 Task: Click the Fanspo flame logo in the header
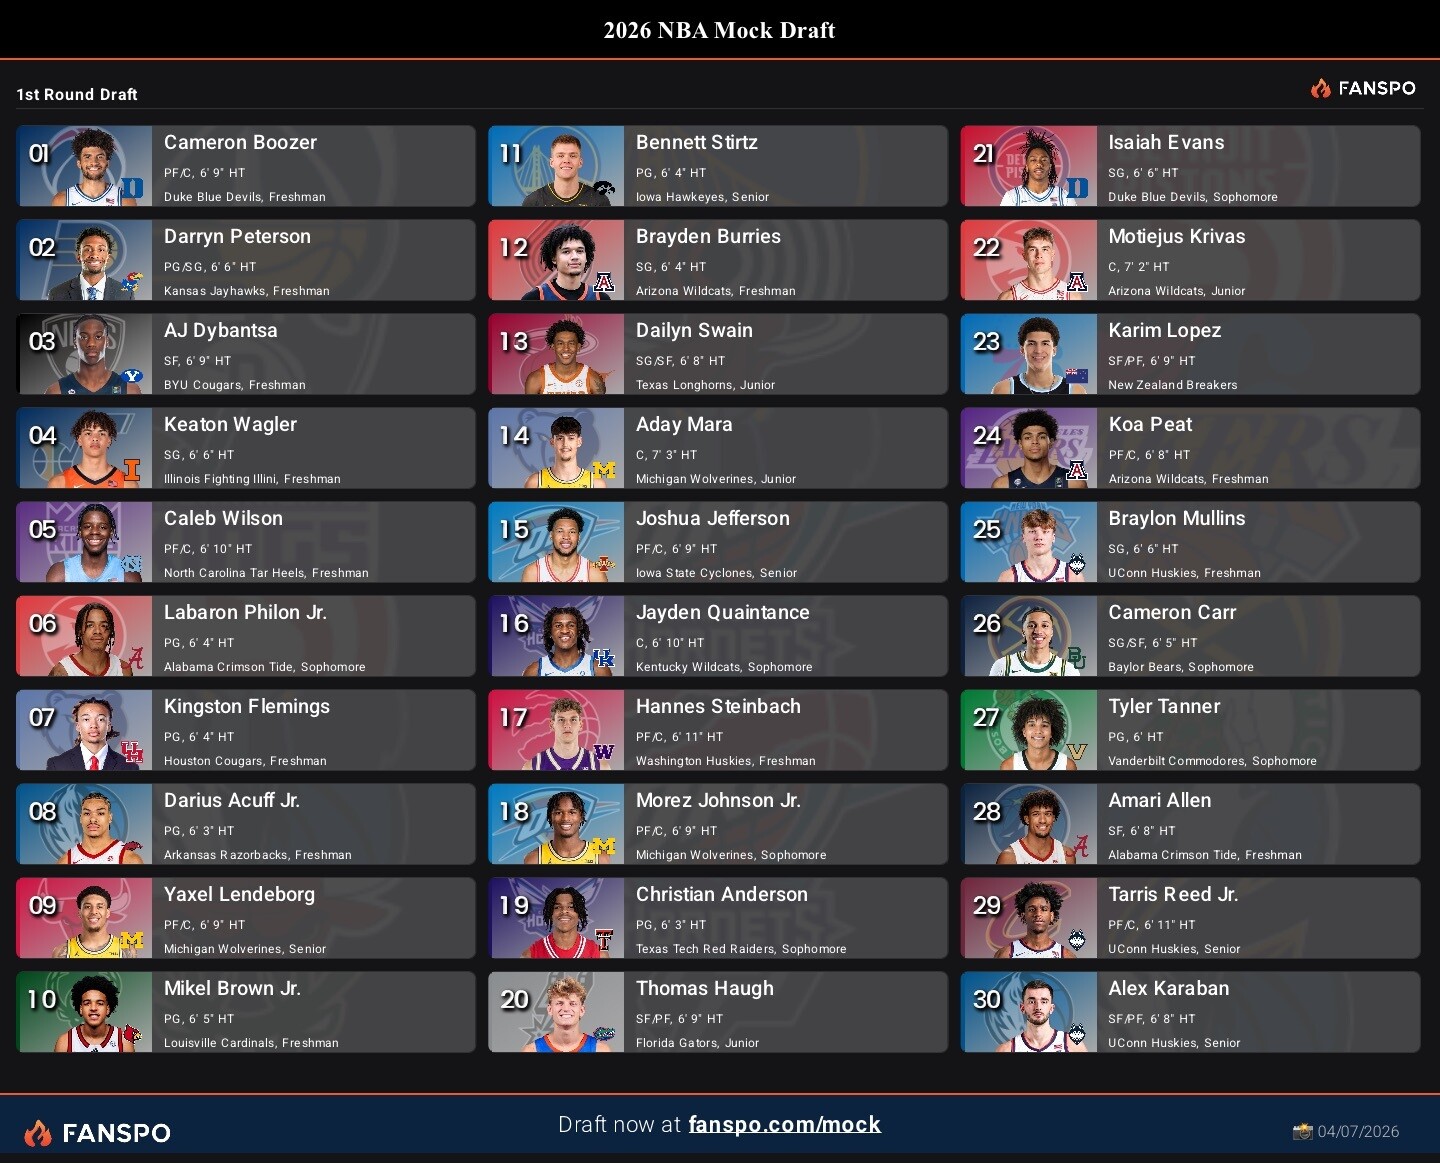1321,88
